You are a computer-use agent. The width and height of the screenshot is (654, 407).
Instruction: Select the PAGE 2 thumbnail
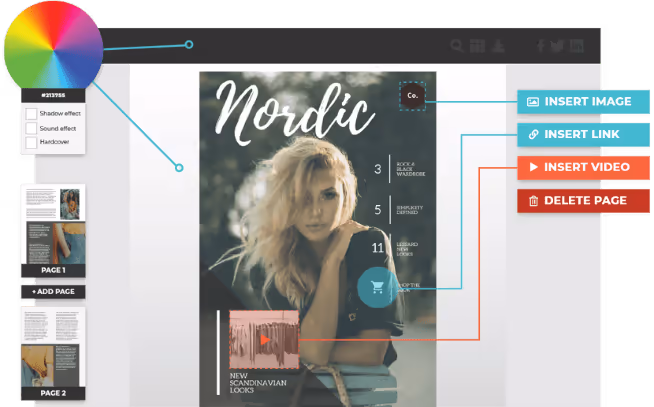tap(53, 353)
